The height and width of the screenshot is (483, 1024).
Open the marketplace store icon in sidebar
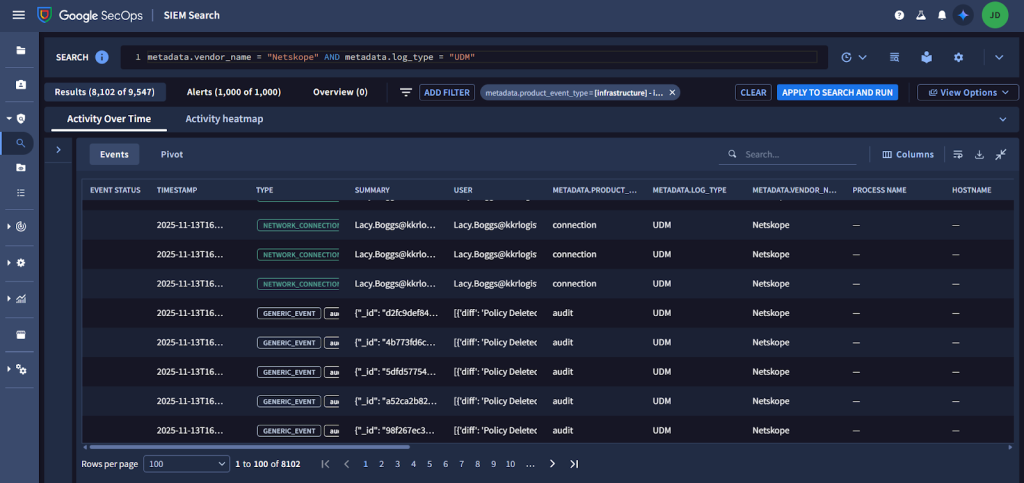21,335
